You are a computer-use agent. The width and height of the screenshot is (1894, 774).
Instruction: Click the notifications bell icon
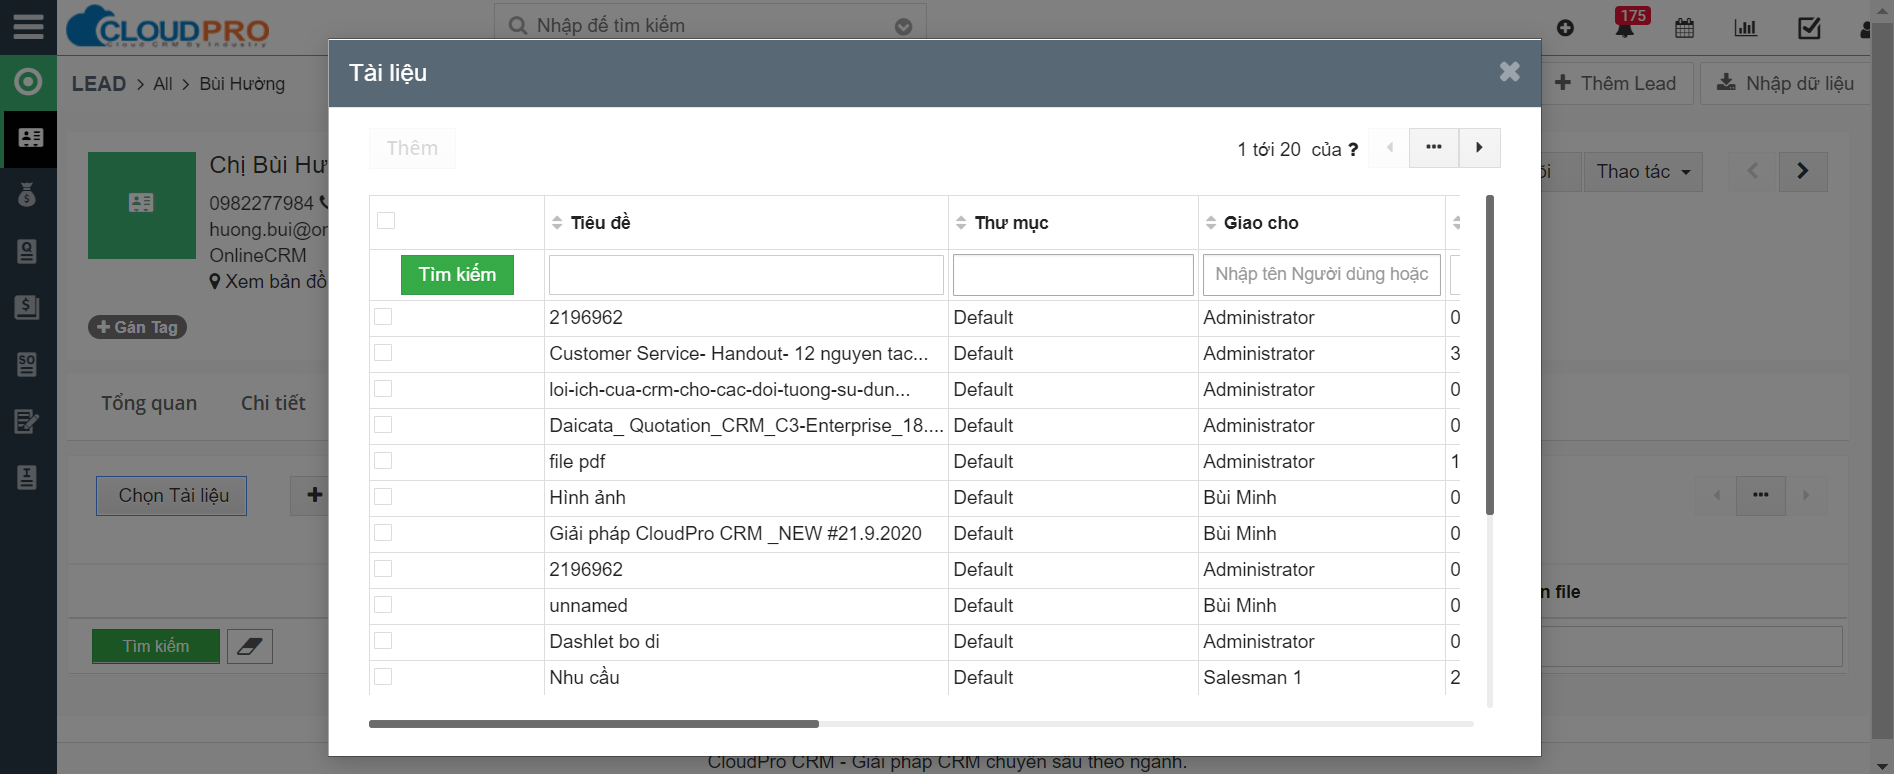pos(1625,28)
